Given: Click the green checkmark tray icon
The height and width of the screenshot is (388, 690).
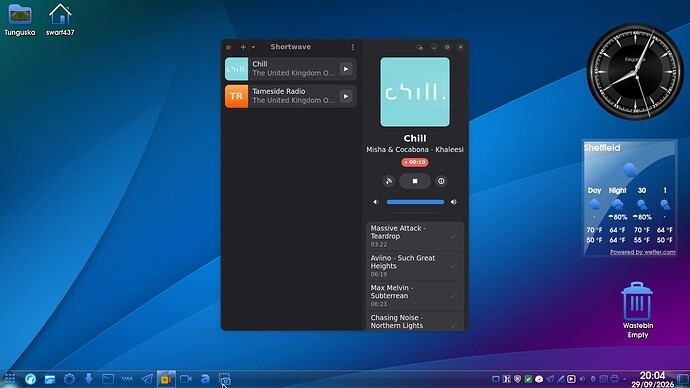Looking at the screenshot, I should click(x=528, y=379).
